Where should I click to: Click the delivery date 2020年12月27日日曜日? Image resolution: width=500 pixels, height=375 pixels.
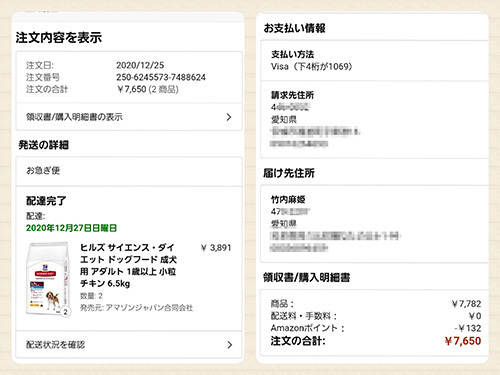click(71, 228)
